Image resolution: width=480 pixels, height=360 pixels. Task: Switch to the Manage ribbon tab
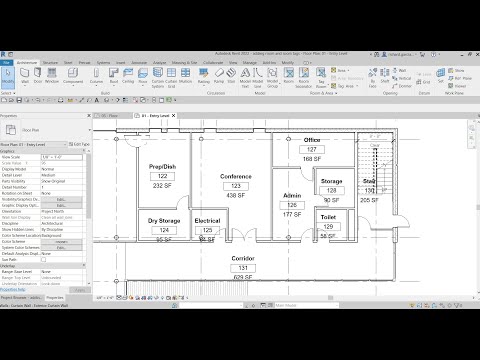click(249, 63)
